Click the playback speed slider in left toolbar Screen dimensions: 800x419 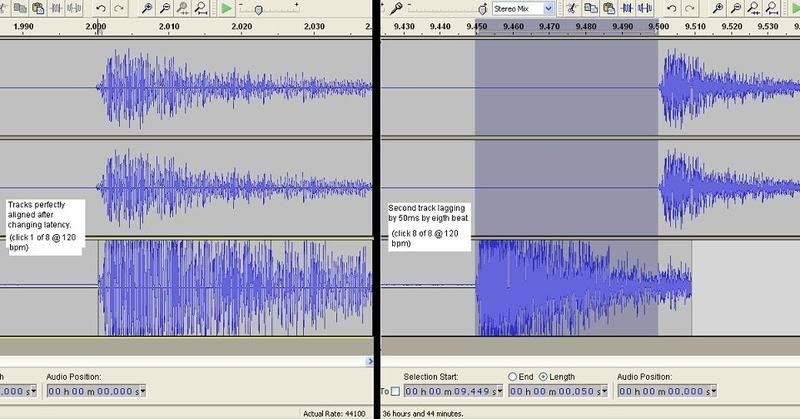pos(258,8)
